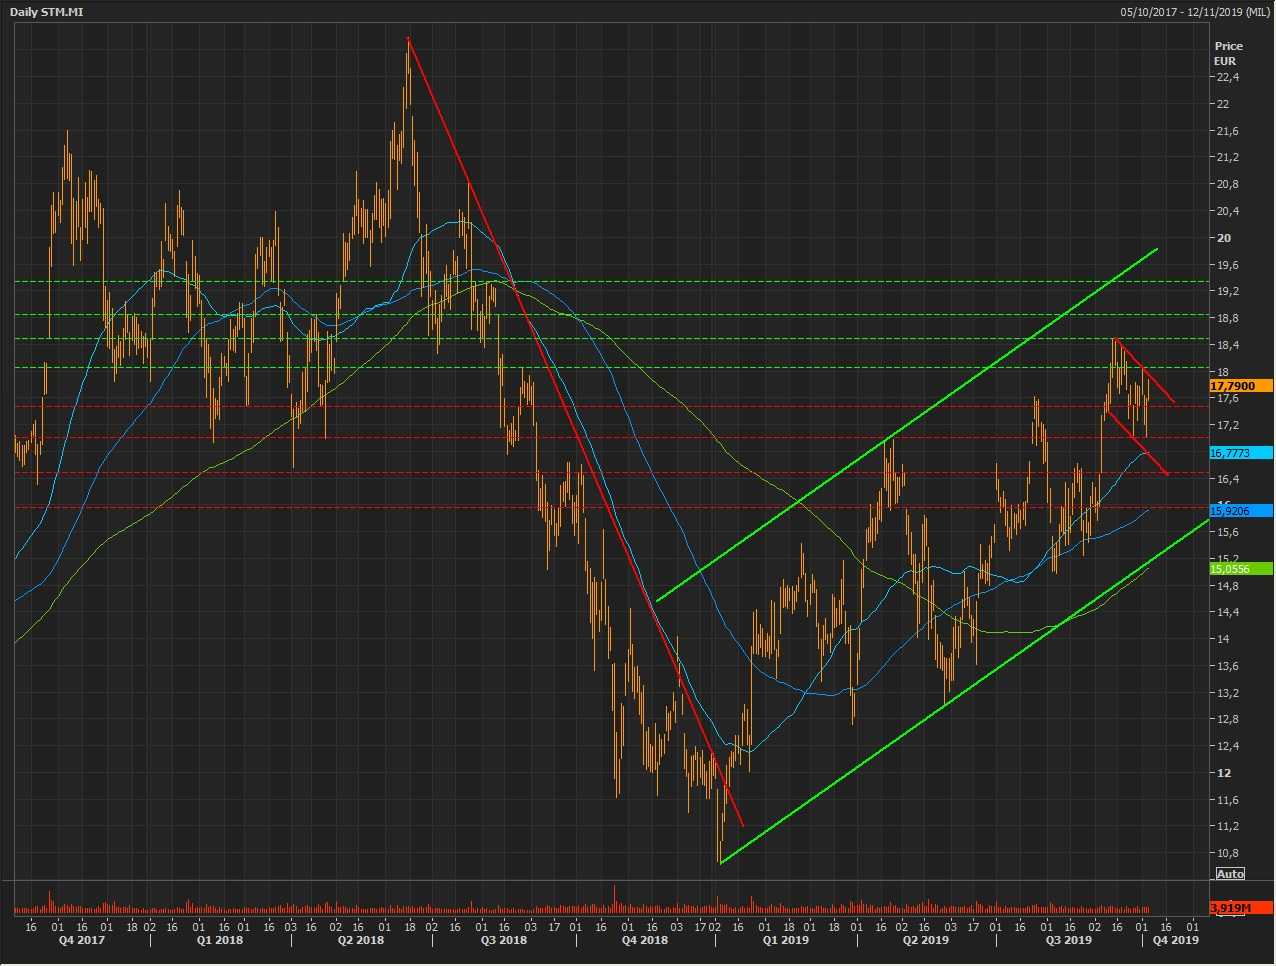The image size is (1276, 966).
Task: Click the Q4 2017 label on time axis
Action: 81,940
